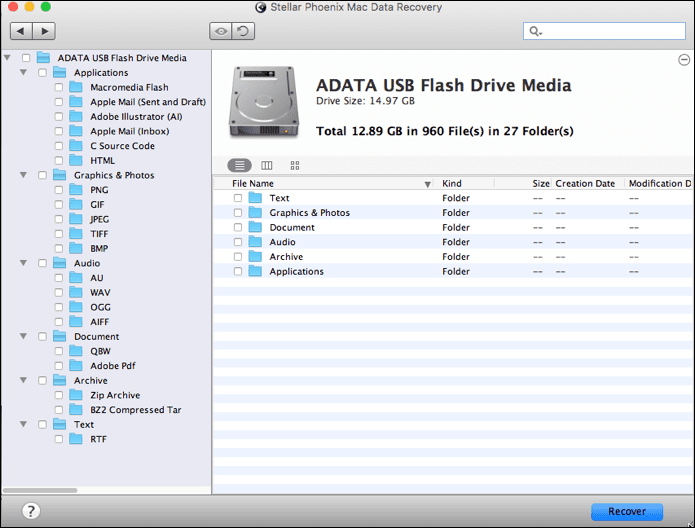Click the QBW folder icon in sidebar
The width and height of the screenshot is (695, 528).
click(x=76, y=351)
